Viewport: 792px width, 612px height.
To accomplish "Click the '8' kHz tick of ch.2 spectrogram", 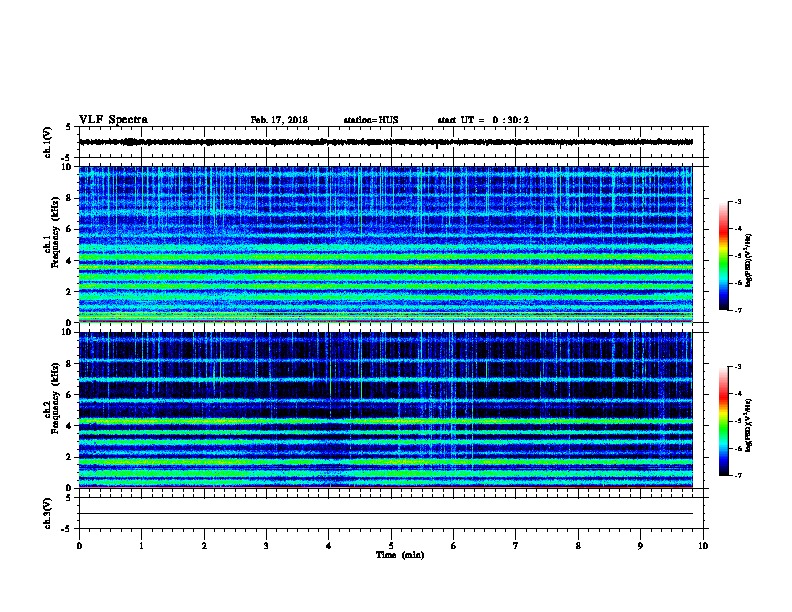I will pyautogui.click(x=70, y=364).
